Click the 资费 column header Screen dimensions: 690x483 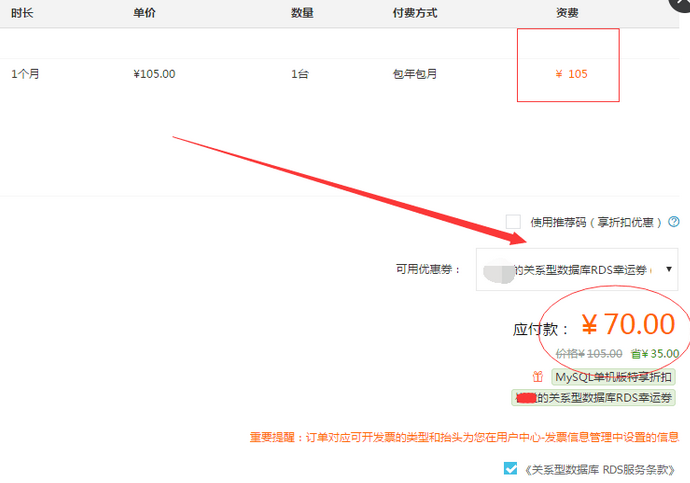click(x=567, y=13)
